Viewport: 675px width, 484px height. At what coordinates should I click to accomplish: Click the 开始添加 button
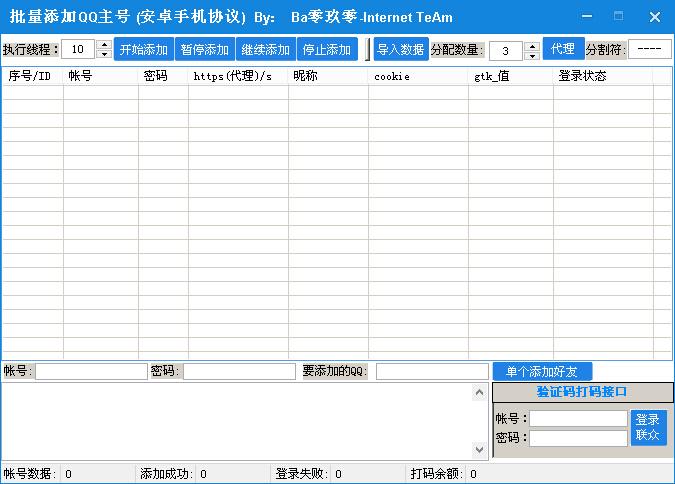coord(144,49)
